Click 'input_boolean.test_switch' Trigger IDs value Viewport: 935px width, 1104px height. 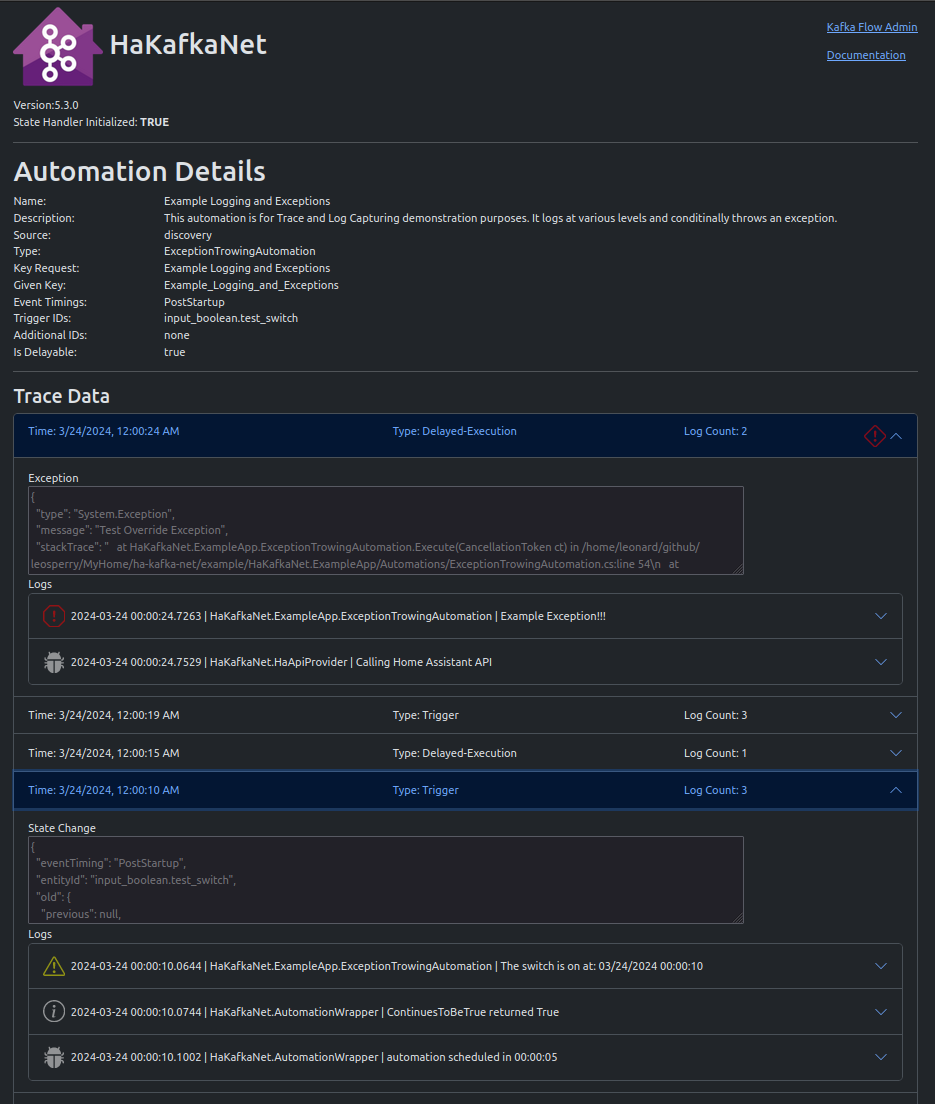click(231, 318)
